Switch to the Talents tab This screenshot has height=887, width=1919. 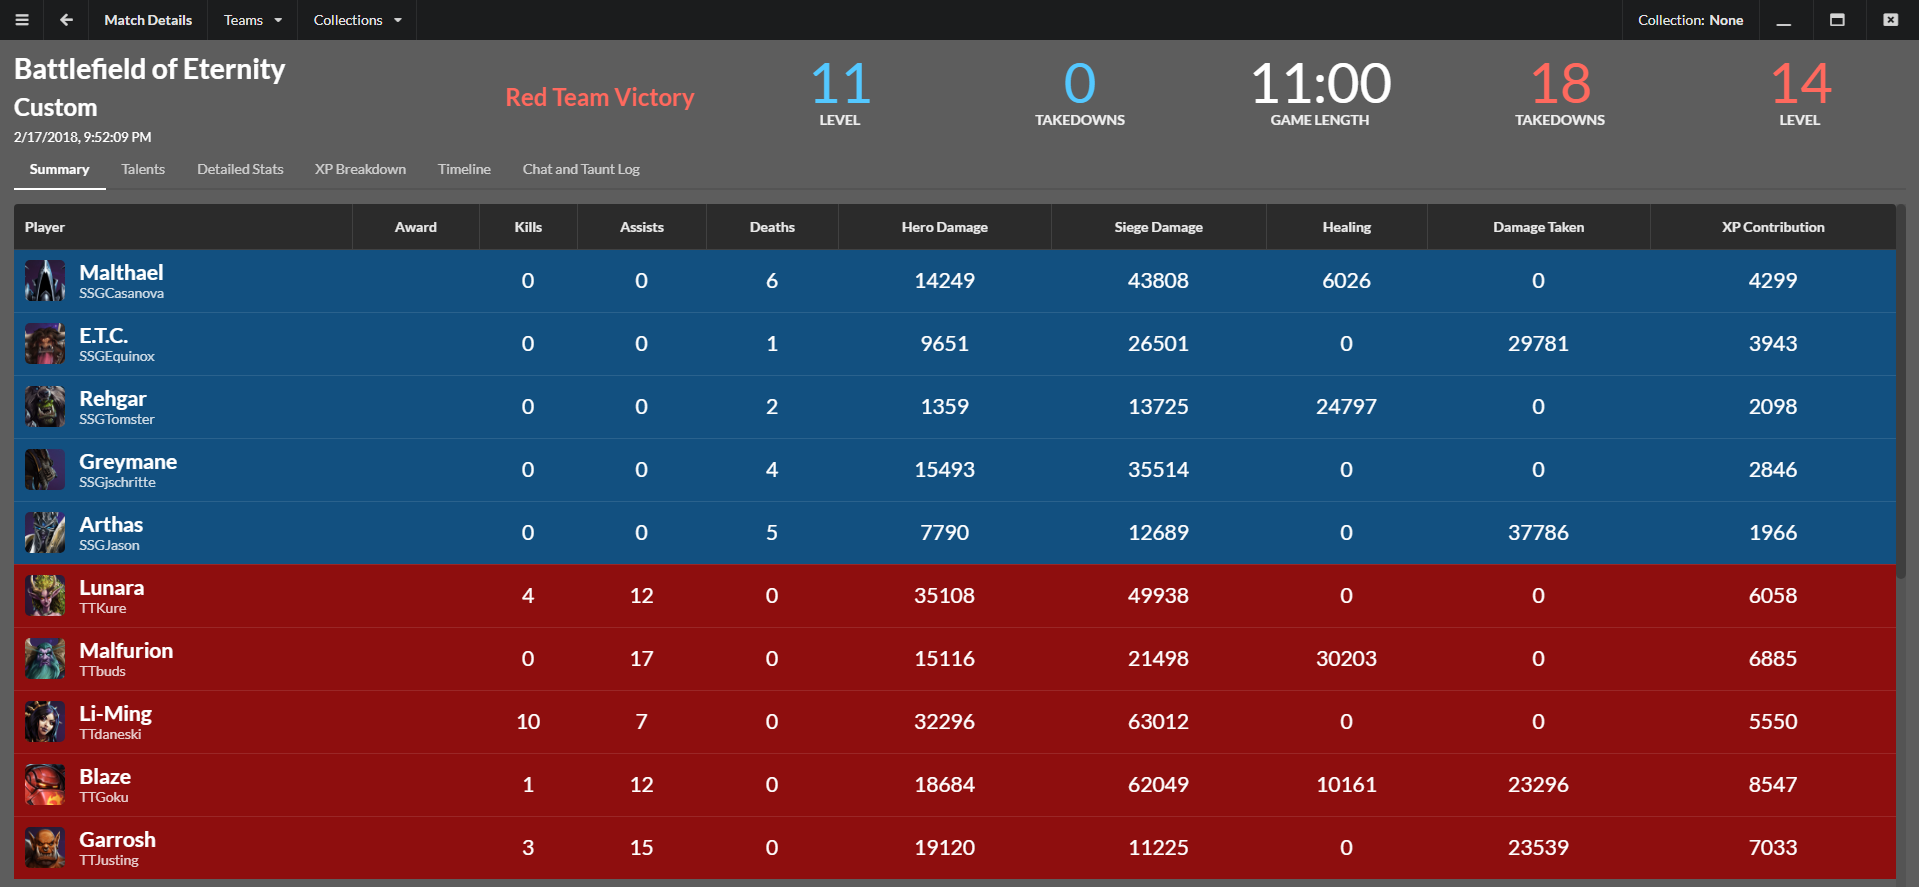coord(143,169)
